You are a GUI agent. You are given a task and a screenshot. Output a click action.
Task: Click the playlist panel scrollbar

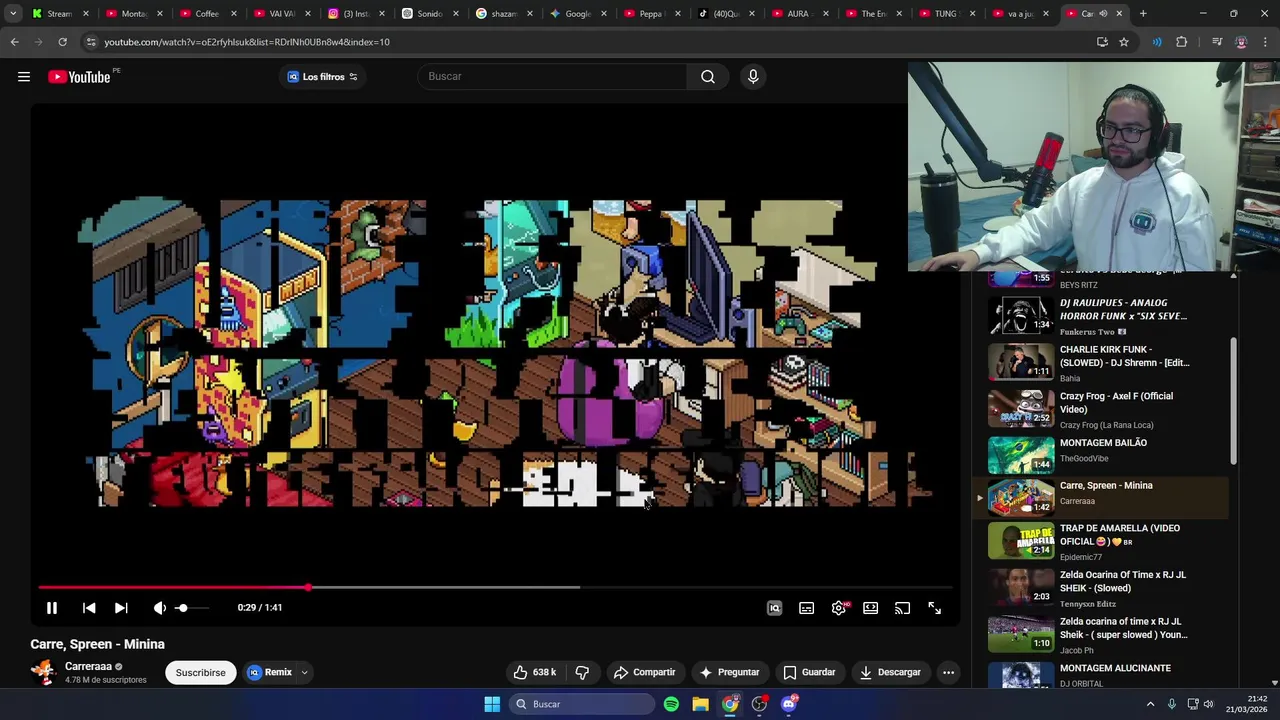coord(1233,400)
